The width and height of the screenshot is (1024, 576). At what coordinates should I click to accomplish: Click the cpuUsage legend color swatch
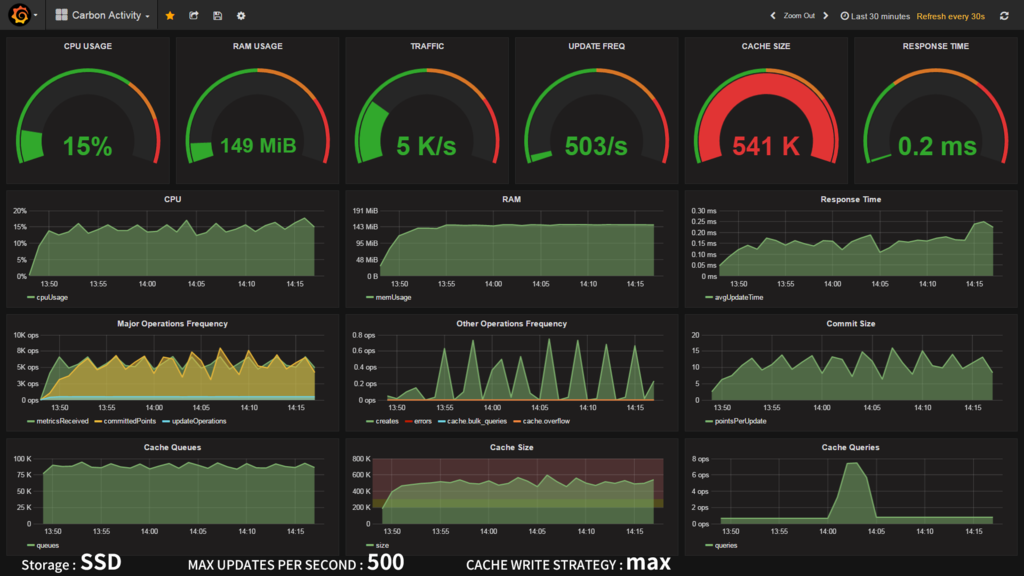coord(31,298)
